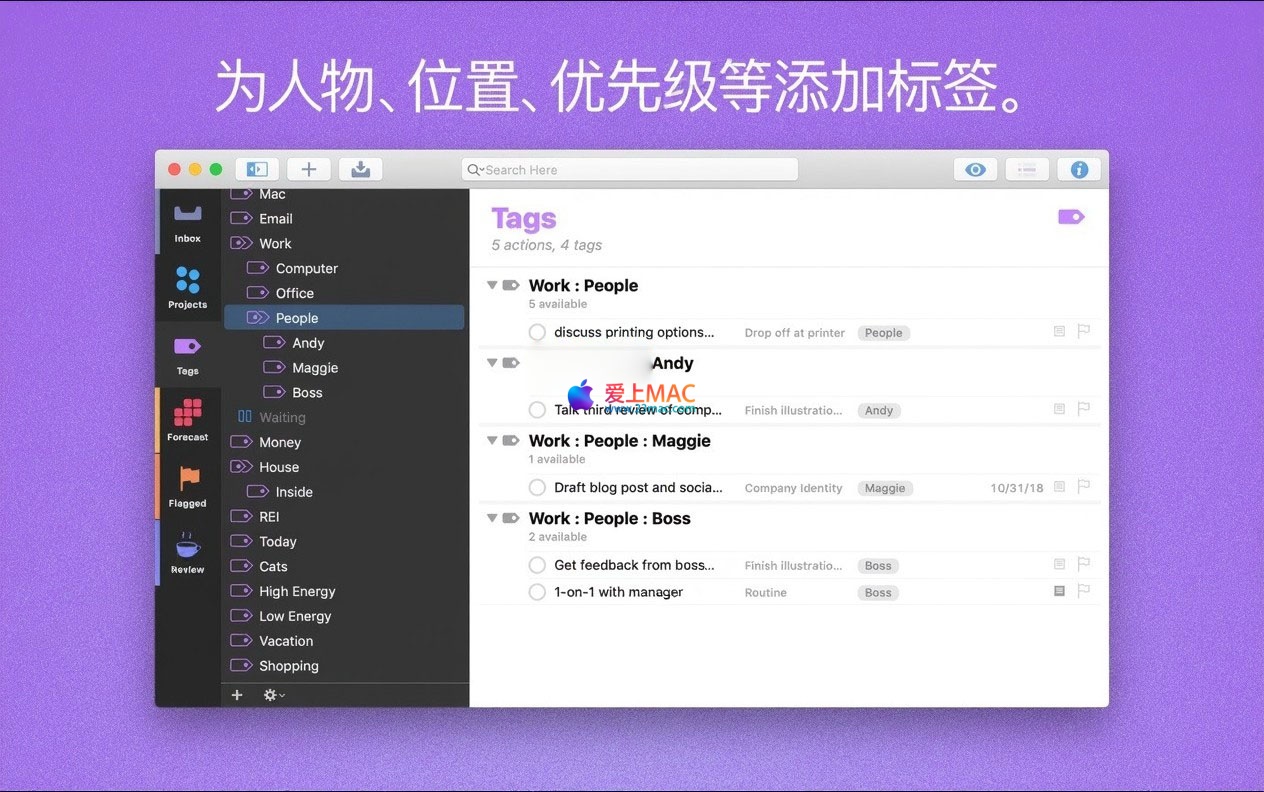Click the View options eye icon
The width and height of the screenshot is (1264, 792).
click(x=975, y=169)
